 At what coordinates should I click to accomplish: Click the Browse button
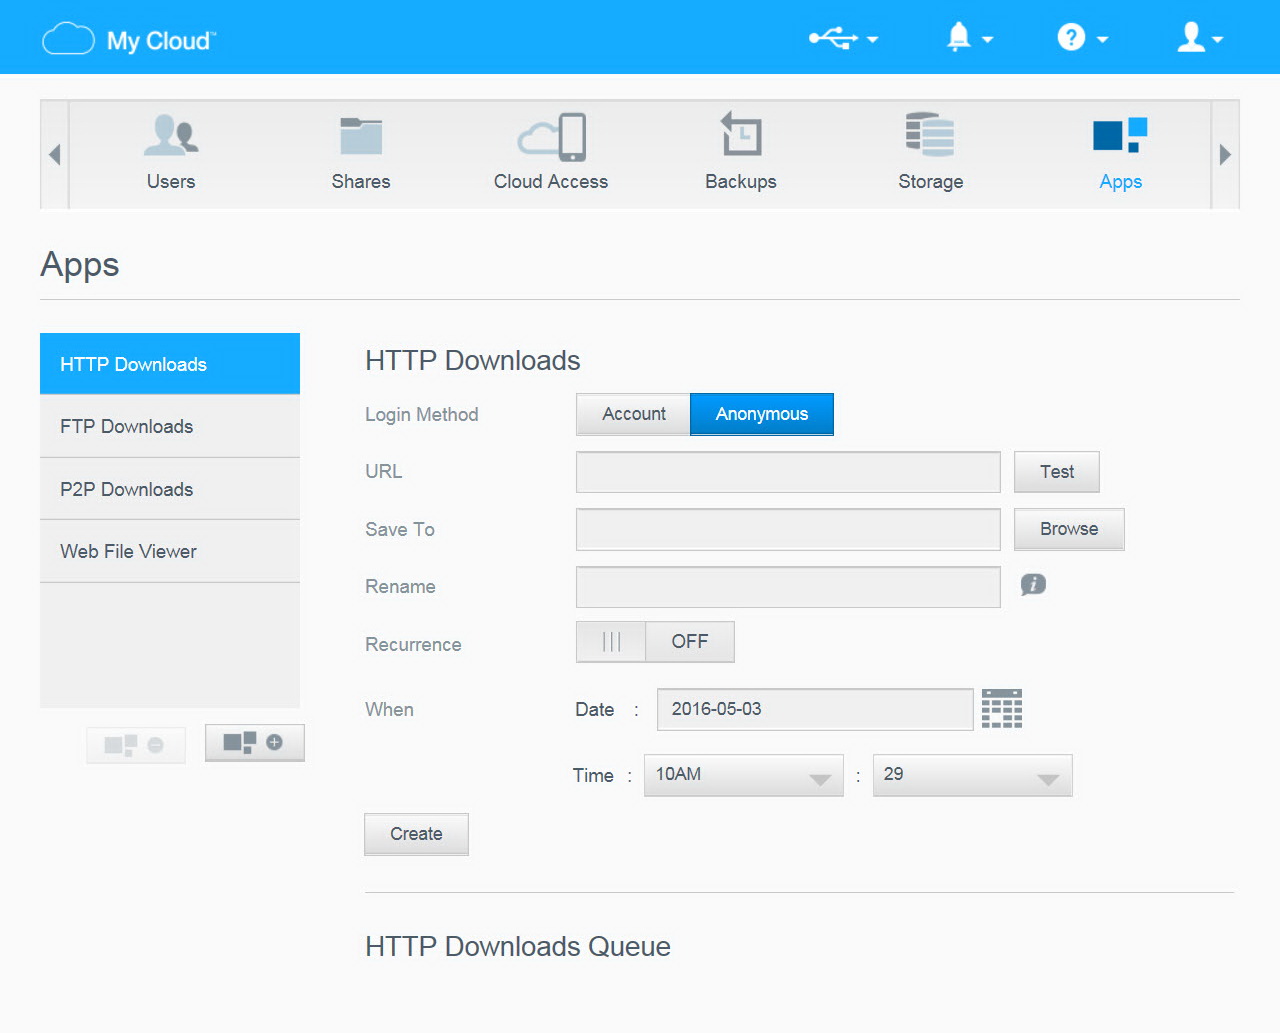pyautogui.click(x=1069, y=529)
